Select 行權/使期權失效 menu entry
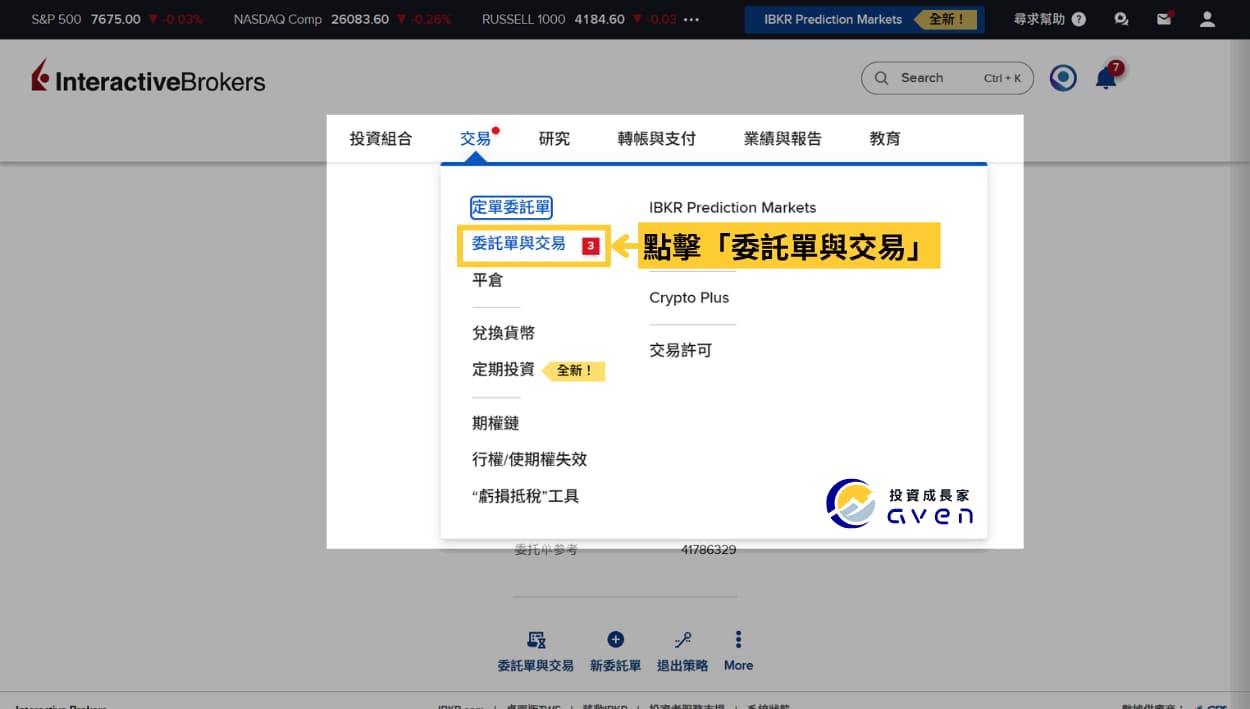This screenshot has width=1250, height=709. point(529,460)
